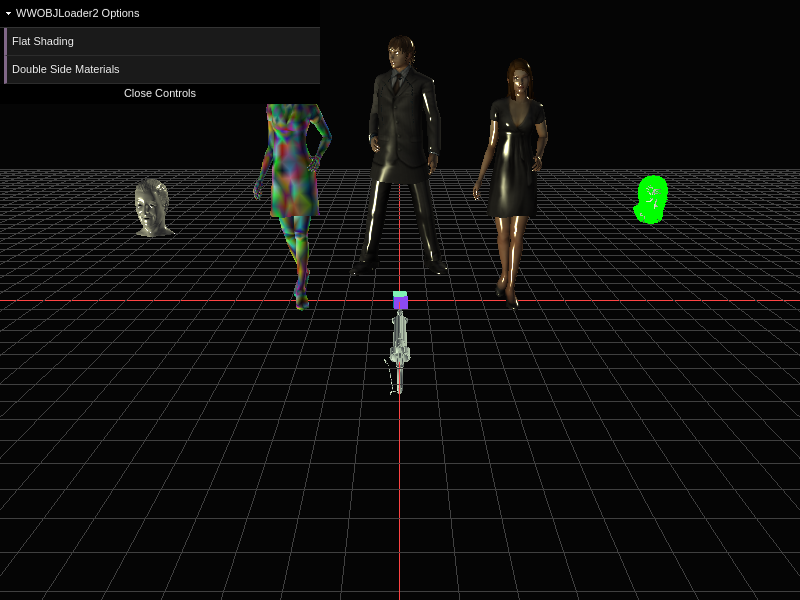The width and height of the screenshot is (800, 600).
Task: Click the Close Controls button
Action: (x=160, y=93)
